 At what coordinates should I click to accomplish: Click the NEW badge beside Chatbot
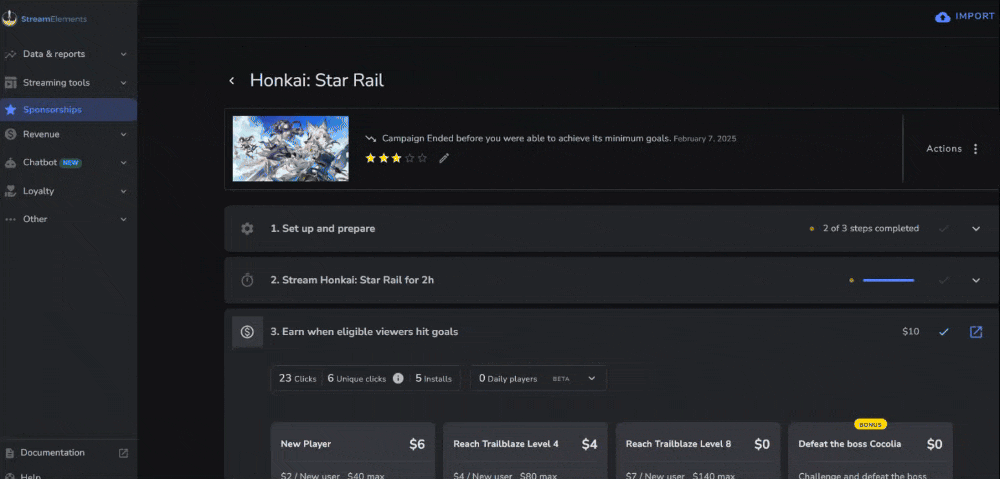pyautogui.click(x=70, y=163)
